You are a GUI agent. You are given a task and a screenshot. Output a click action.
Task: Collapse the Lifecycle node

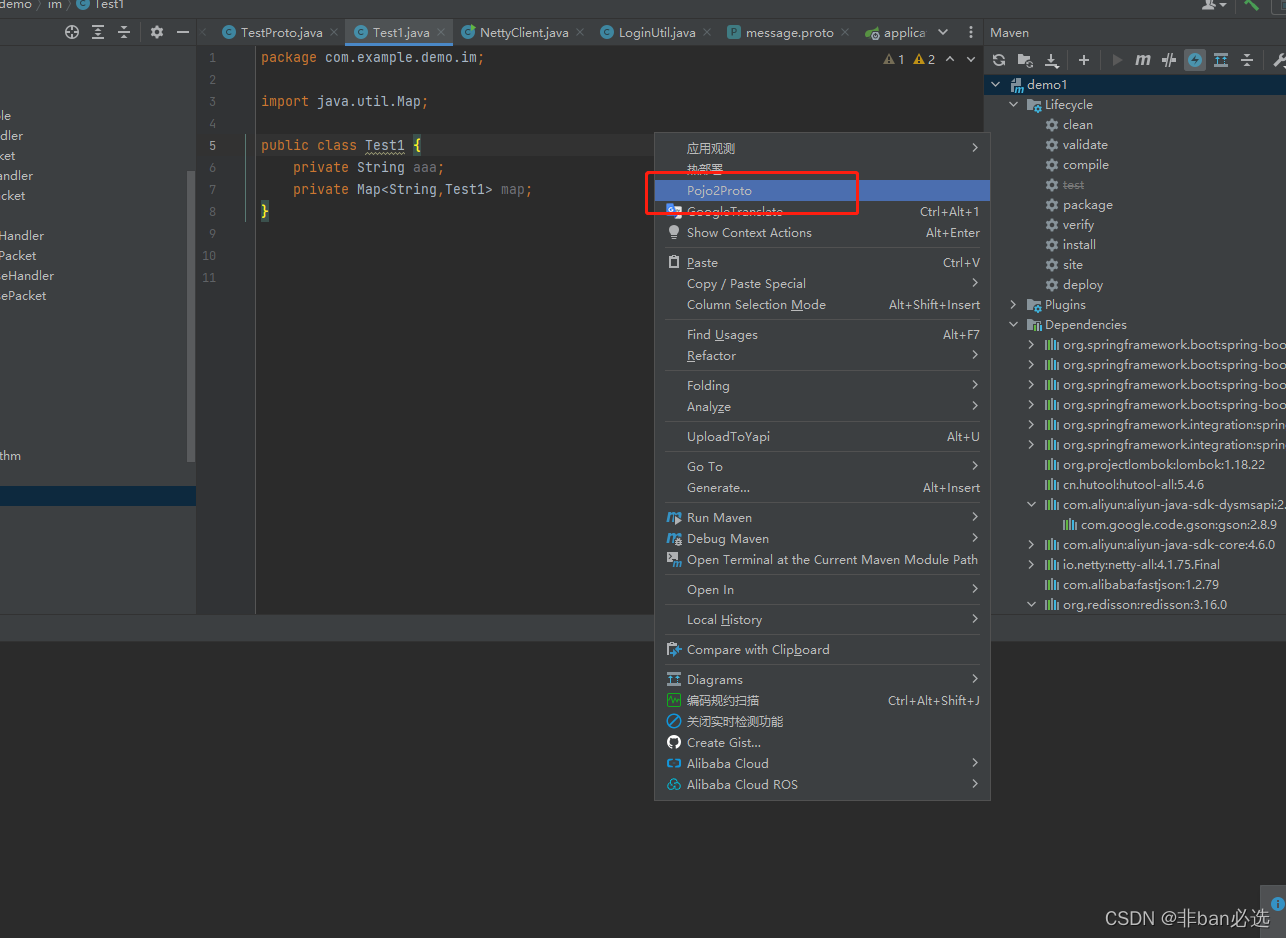(x=1012, y=104)
